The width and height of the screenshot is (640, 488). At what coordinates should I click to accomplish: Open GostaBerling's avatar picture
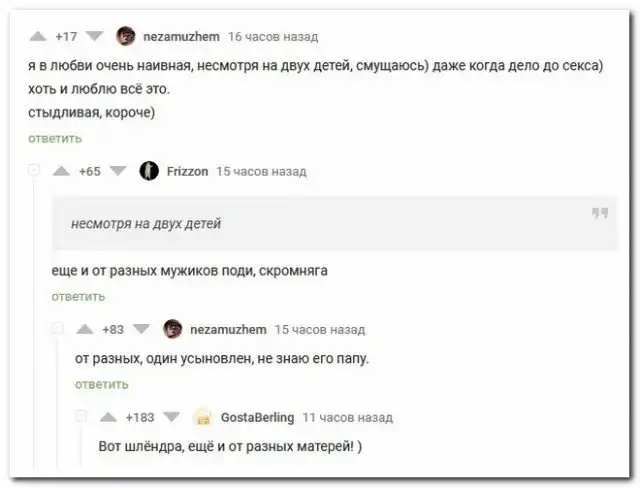[x=203, y=417]
